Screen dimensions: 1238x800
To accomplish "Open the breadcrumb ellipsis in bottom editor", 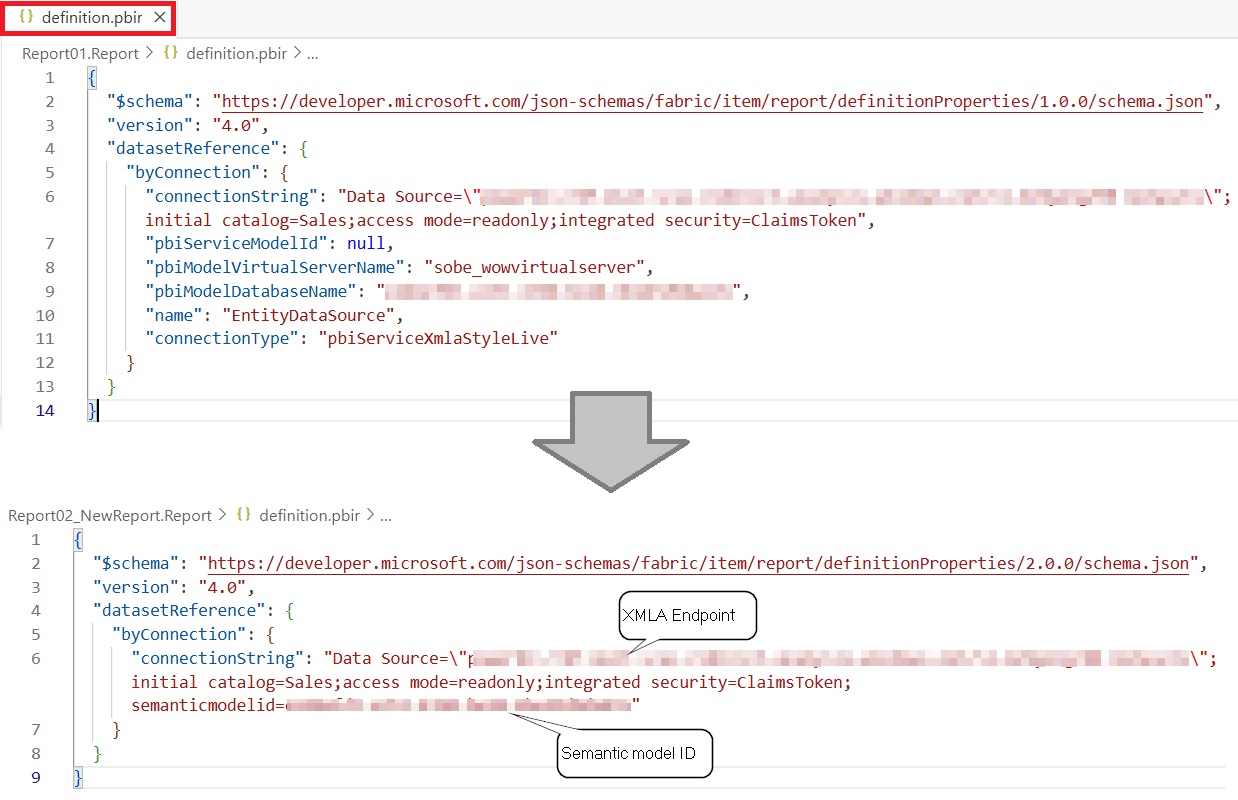I will click(386, 516).
